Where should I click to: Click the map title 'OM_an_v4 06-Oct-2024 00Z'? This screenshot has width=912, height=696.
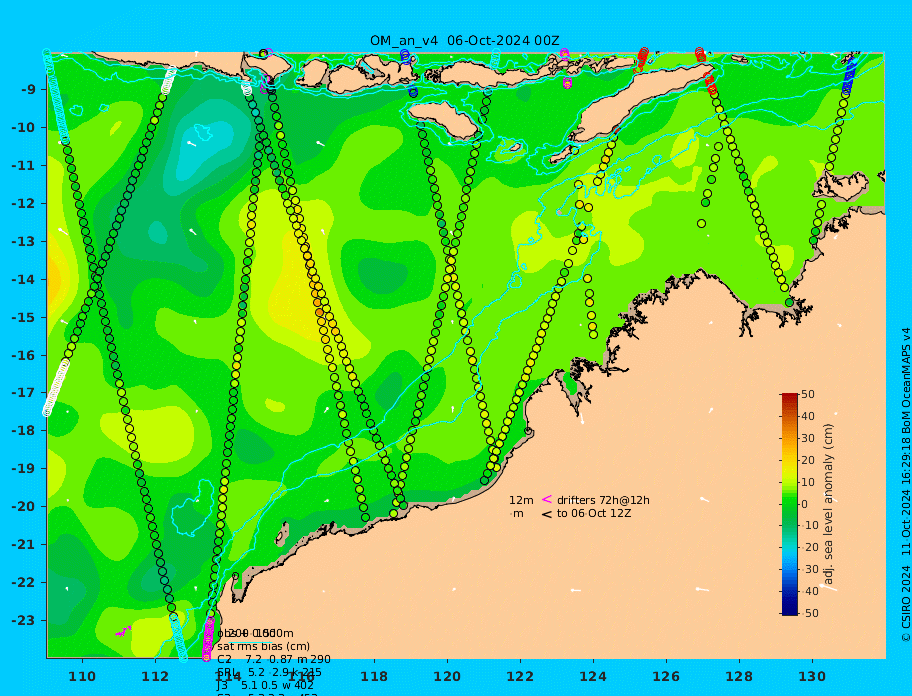point(465,41)
